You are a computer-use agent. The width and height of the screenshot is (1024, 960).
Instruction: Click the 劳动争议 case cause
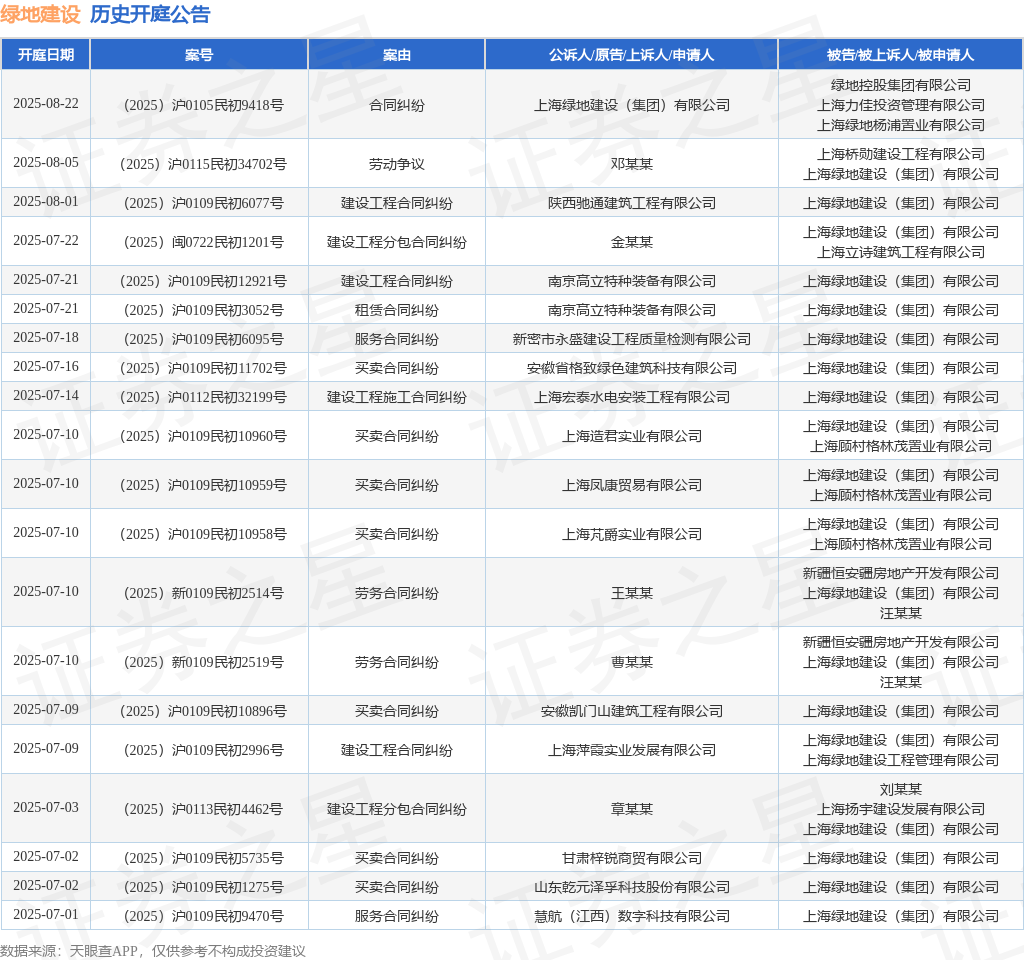[396, 164]
